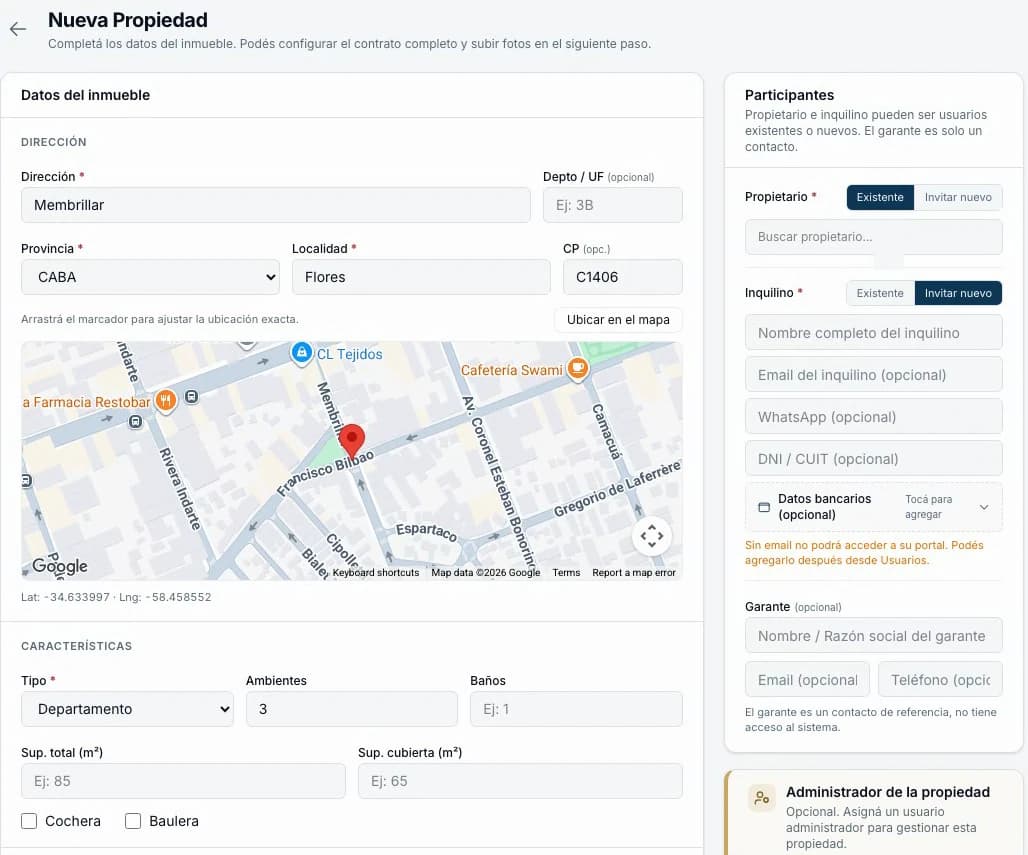Click Nombre completo del inquilino field
This screenshot has width=1028, height=855.
pos(873,332)
